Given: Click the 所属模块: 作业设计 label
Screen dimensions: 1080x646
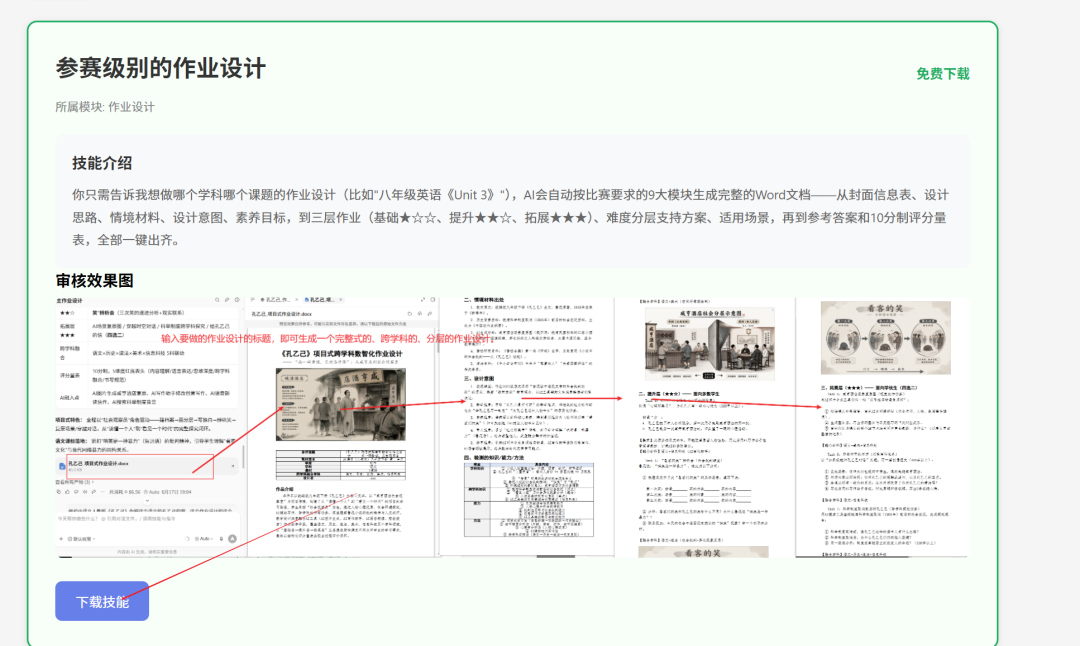Looking at the screenshot, I should coord(105,107).
